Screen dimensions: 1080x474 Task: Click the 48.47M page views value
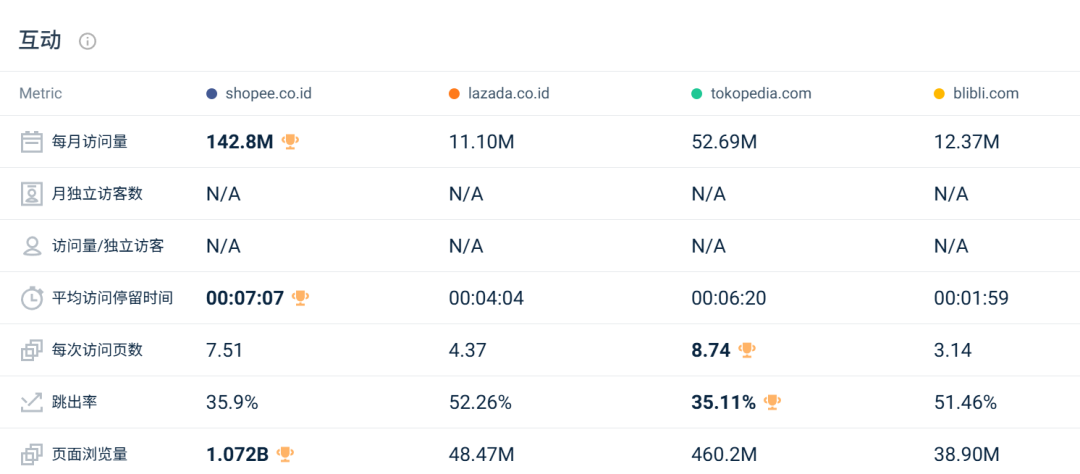tap(481, 455)
